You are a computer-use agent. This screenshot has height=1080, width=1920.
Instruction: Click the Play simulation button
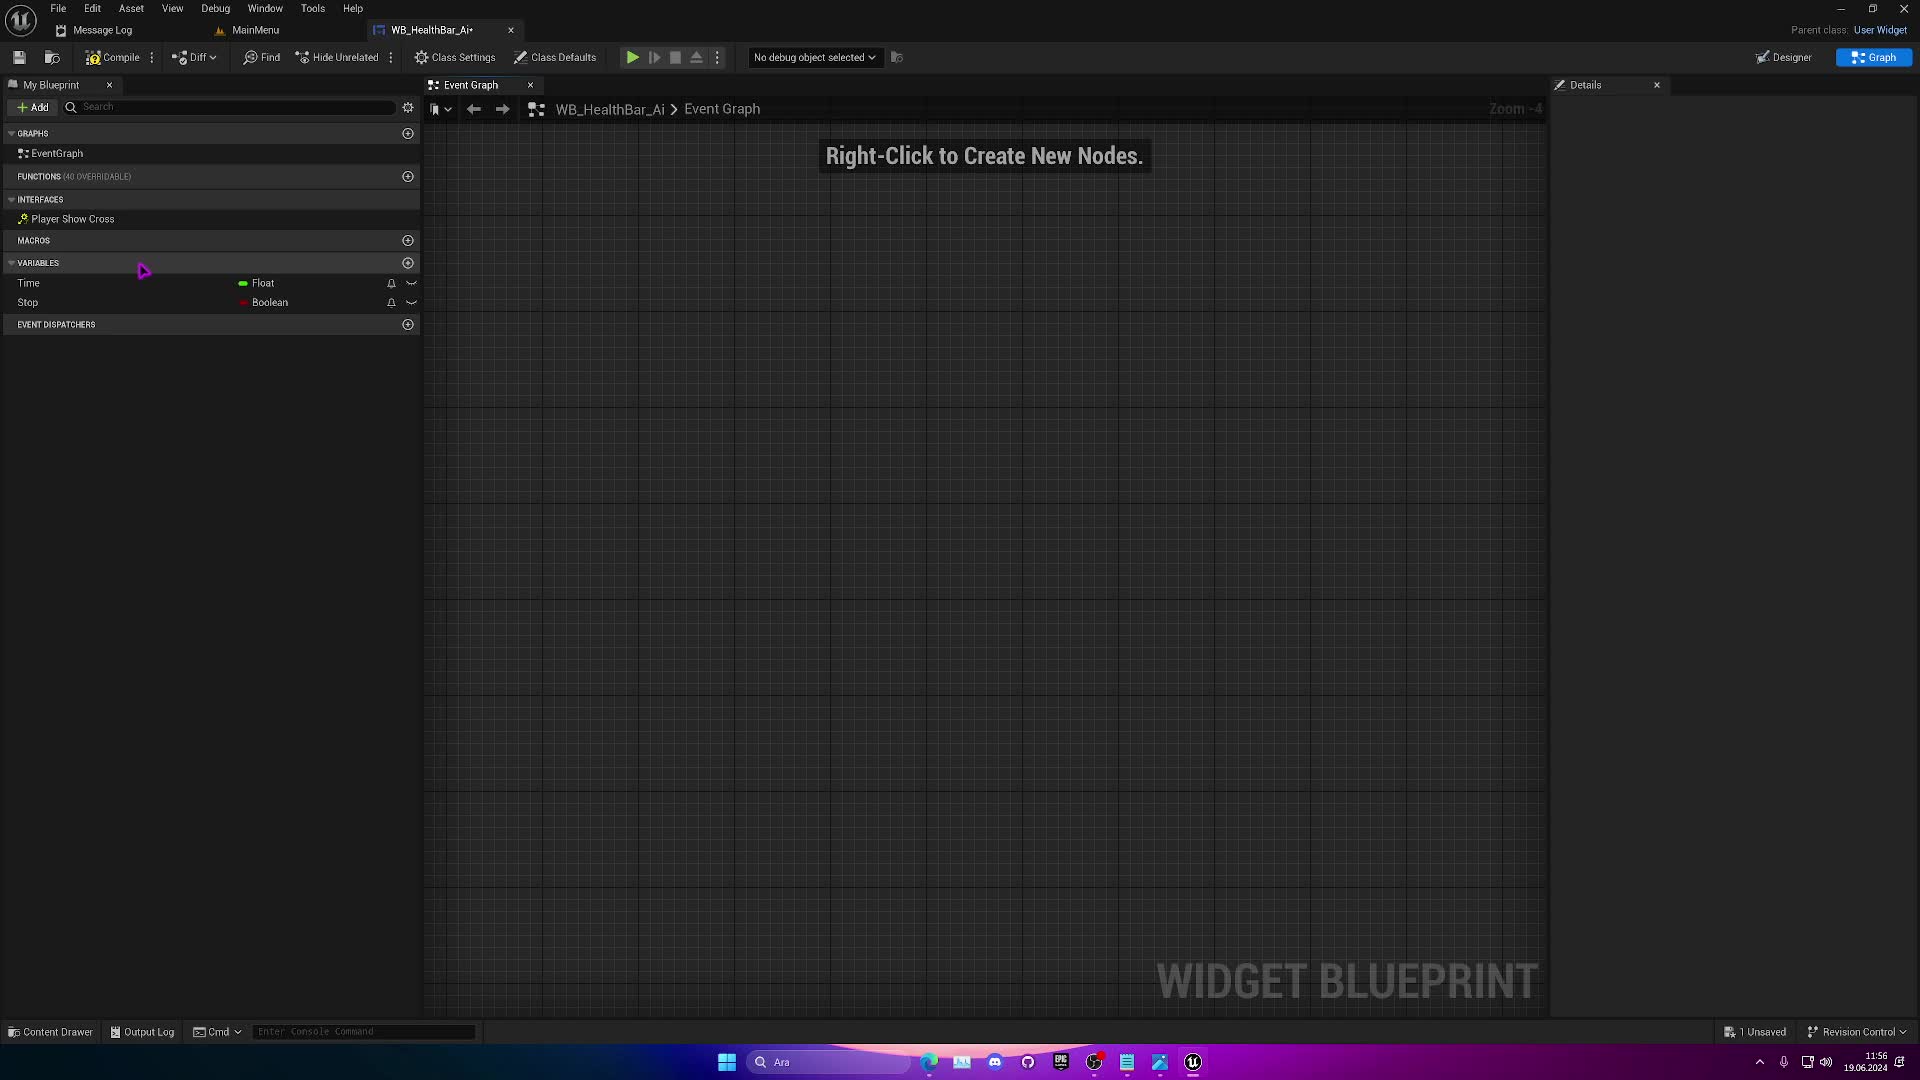point(632,57)
